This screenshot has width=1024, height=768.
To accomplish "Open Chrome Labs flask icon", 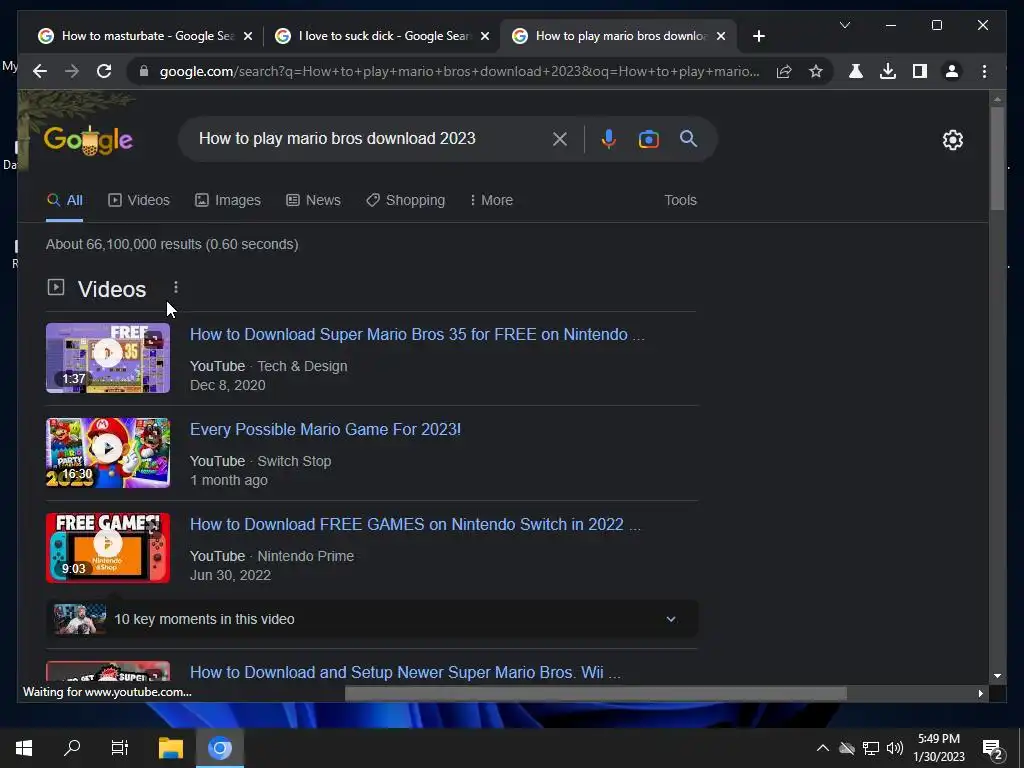I will (x=856, y=71).
